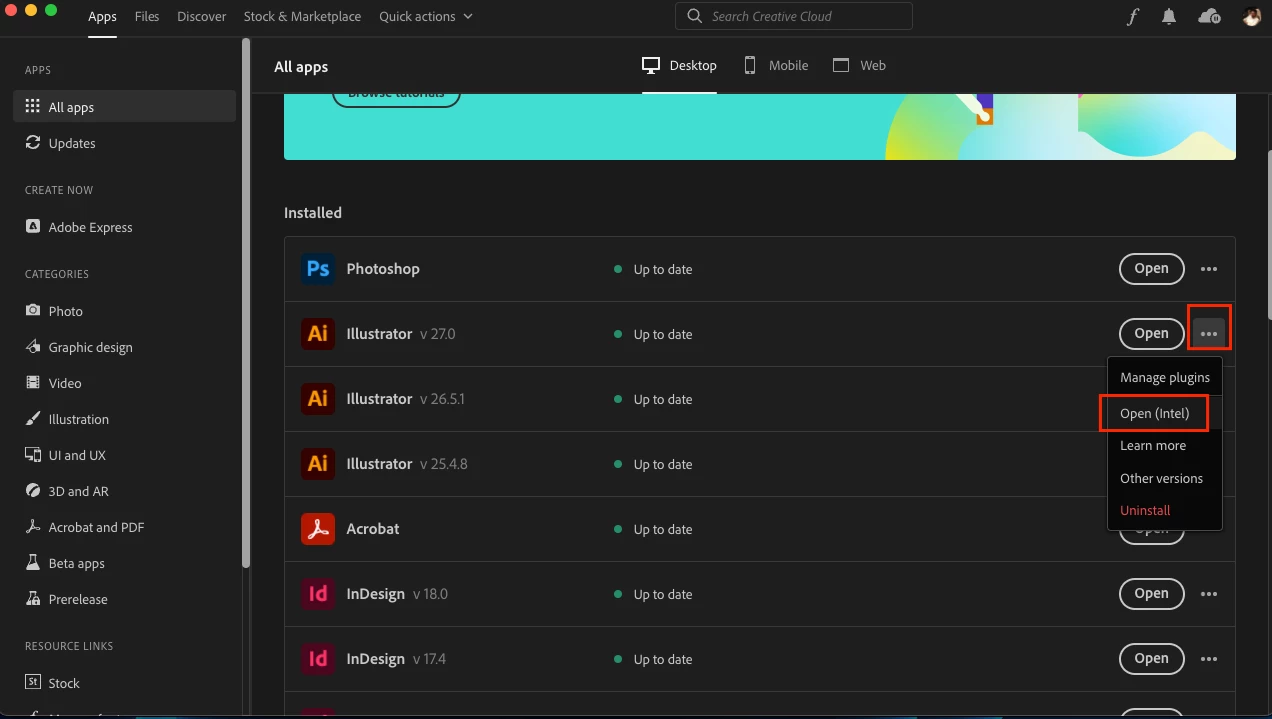The height and width of the screenshot is (719, 1272).
Task: Choose Uninstall from the menu
Action: [x=1145, y=510]
